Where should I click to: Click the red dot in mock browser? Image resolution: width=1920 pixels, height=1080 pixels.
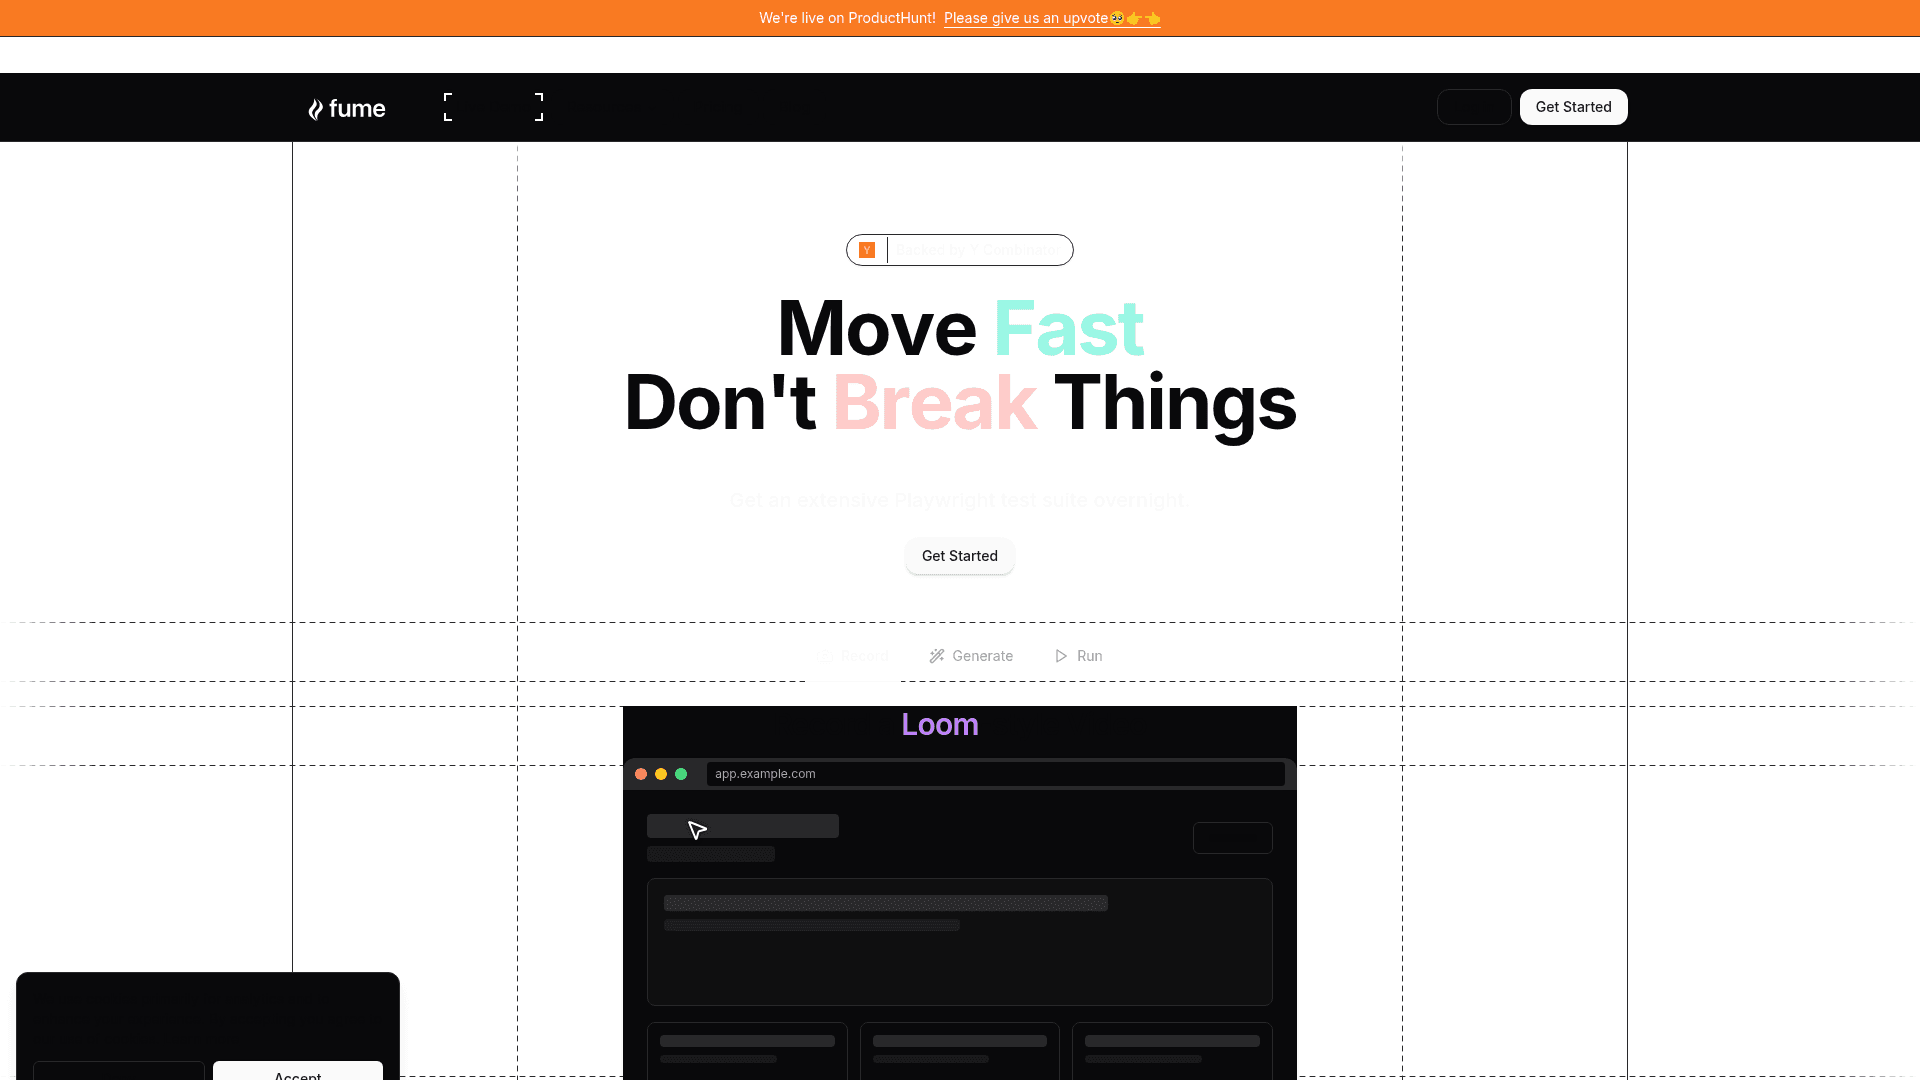click(641, 774)
